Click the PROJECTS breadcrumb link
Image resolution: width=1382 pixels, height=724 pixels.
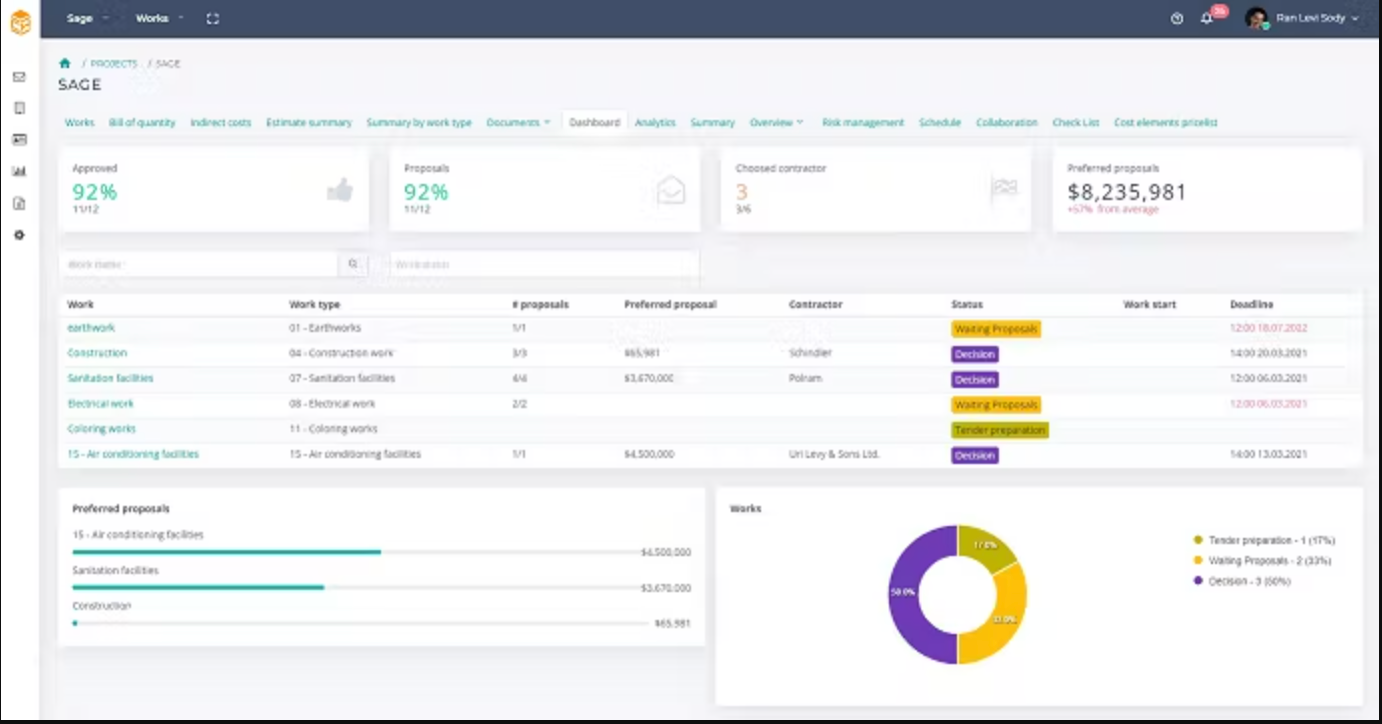click(114, 64)
